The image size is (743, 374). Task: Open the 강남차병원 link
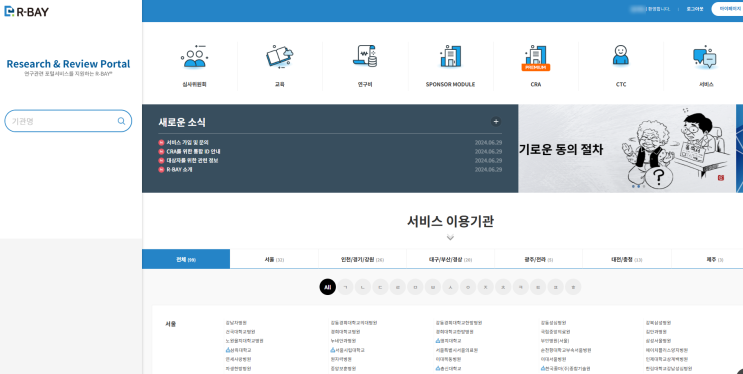pyautogui.click(x=236, y=323)
